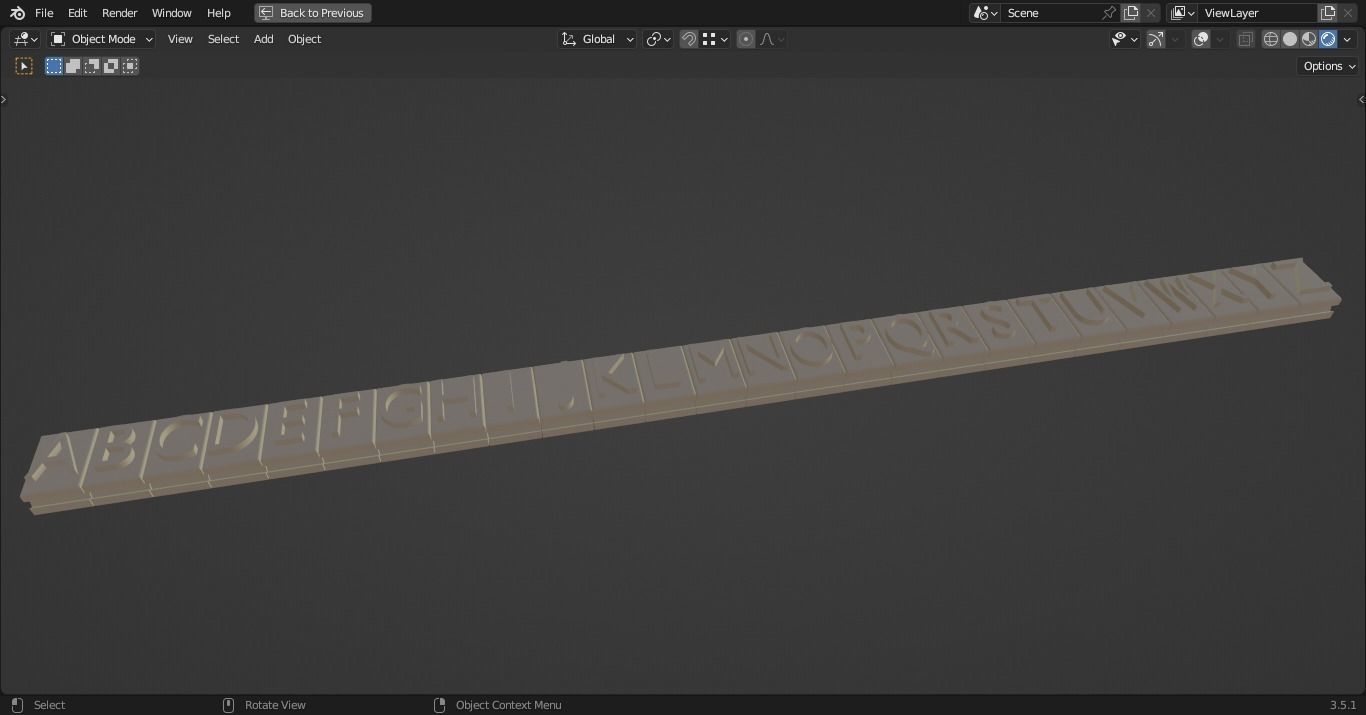Toggle viewport overlays

pos(1202,39)
